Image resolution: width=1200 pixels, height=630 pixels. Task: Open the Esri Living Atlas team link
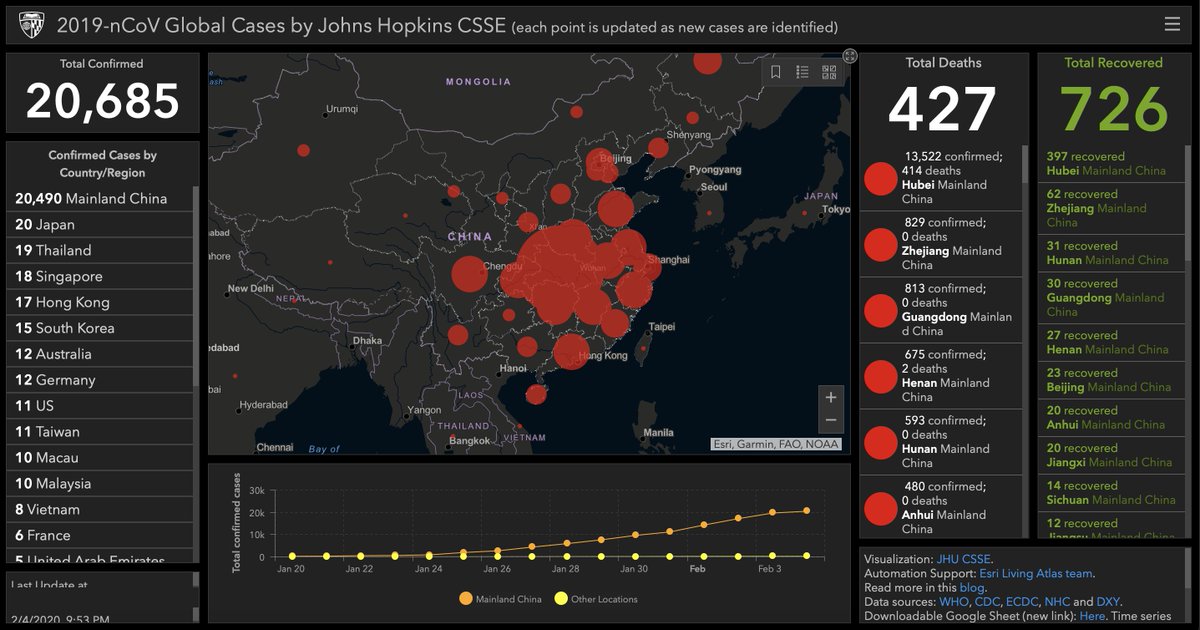click(x=1036, y=573)
